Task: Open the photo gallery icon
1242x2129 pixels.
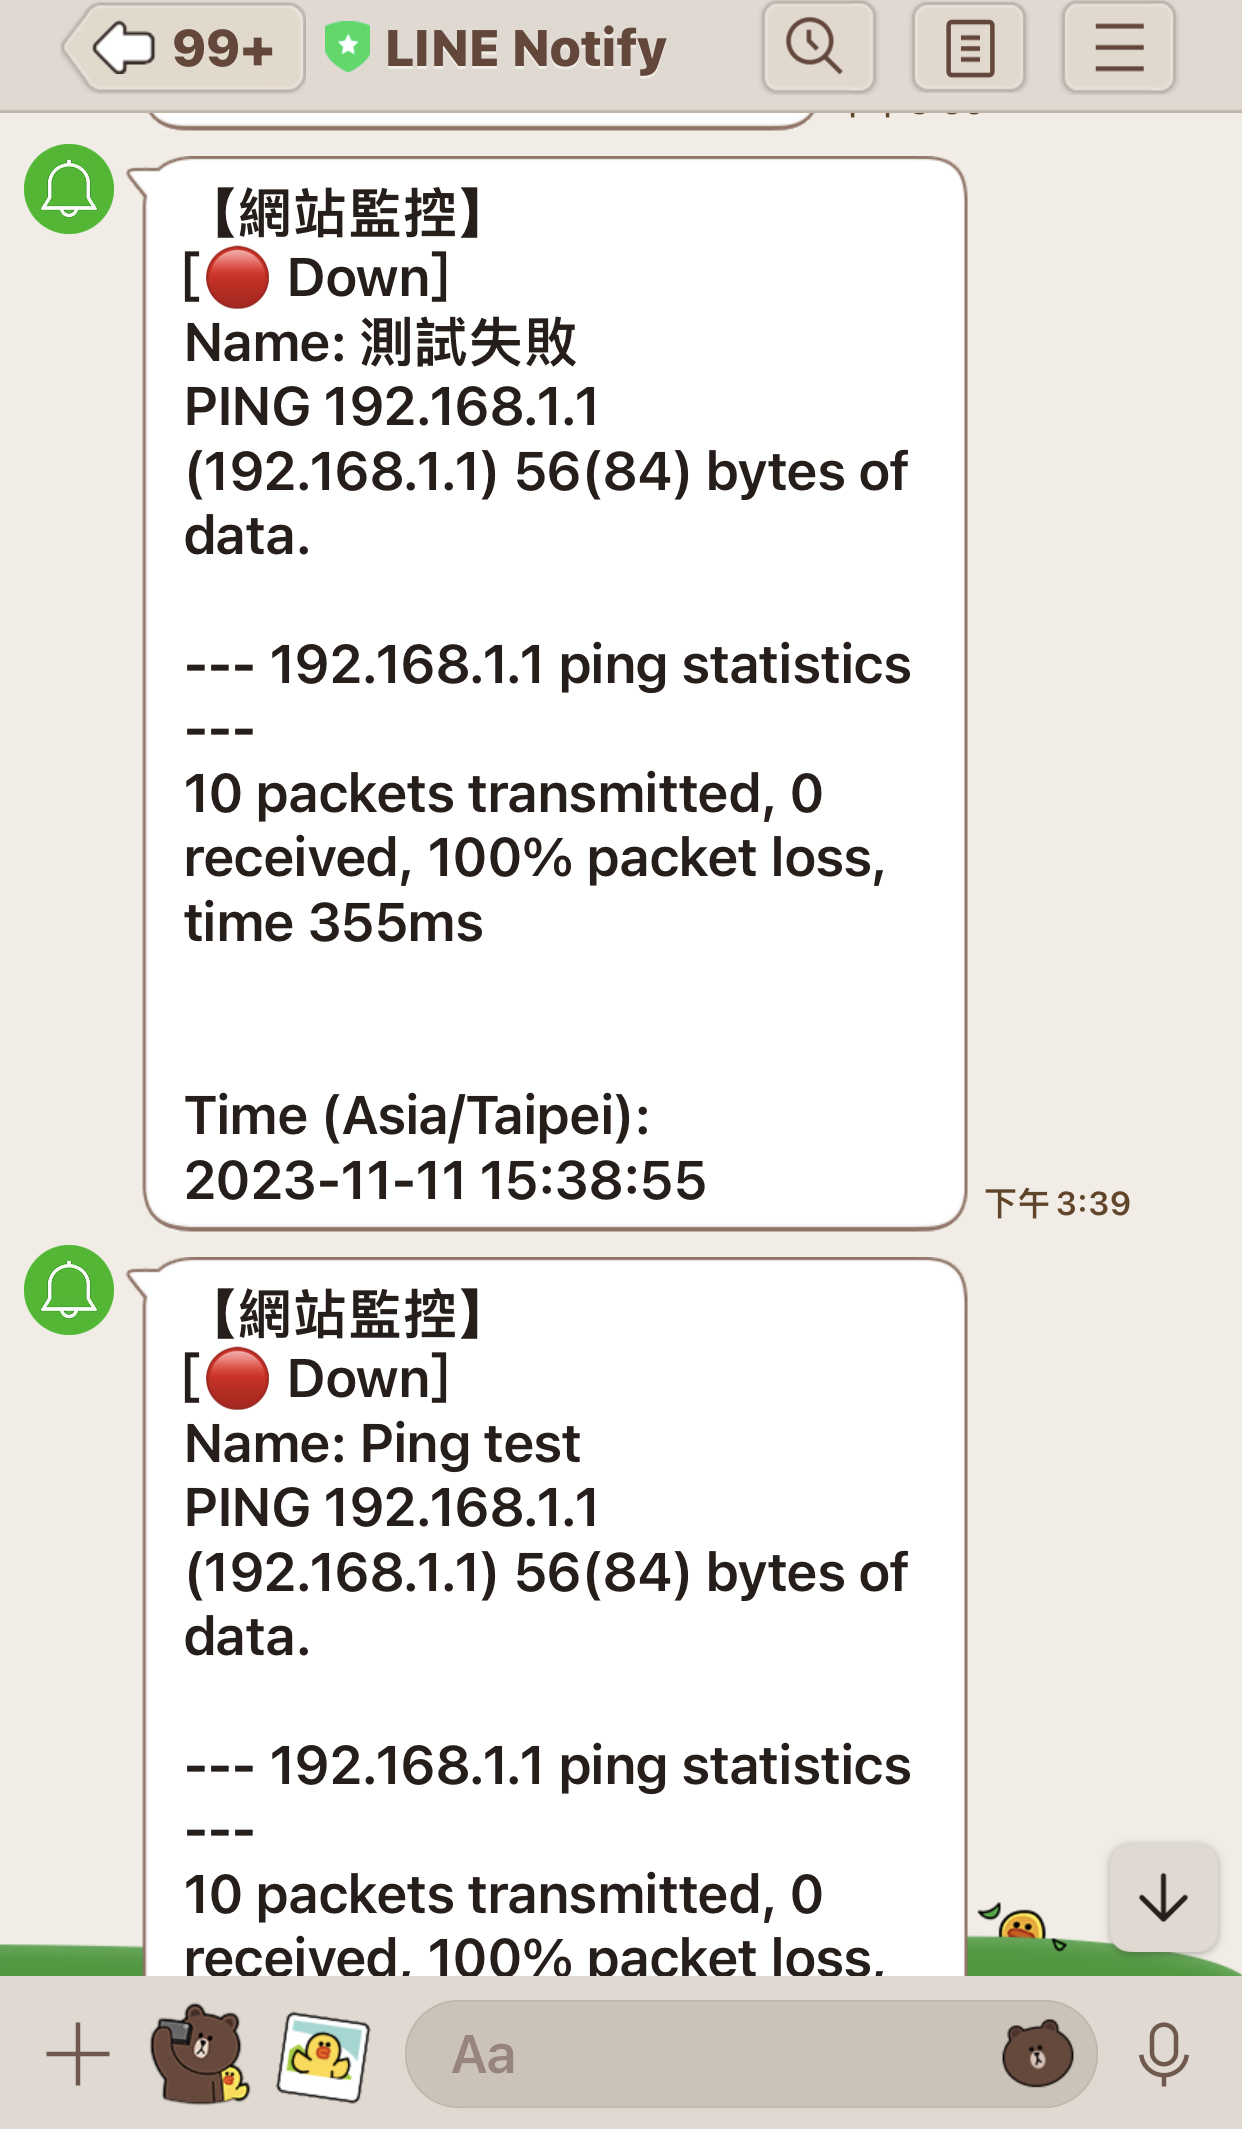Action: (x=322, y=2056)
